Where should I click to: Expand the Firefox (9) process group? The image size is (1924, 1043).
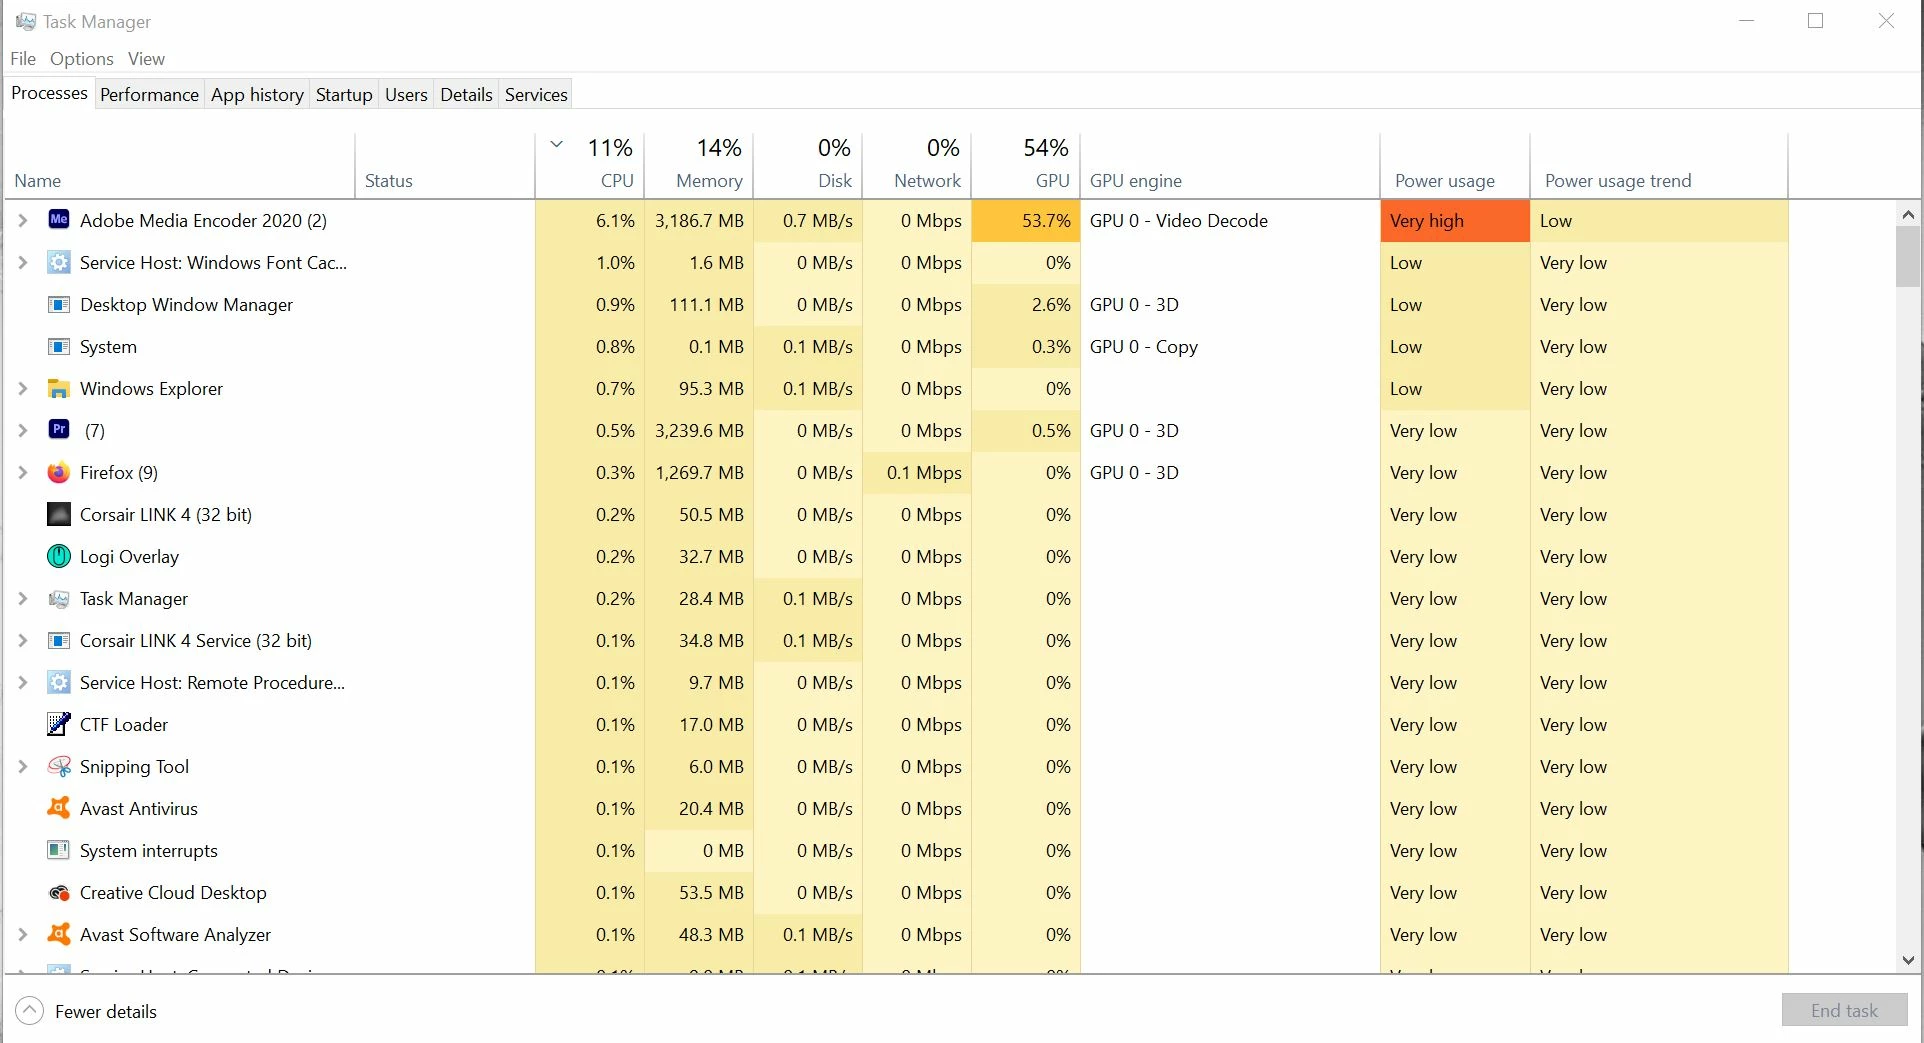point(23,472)
